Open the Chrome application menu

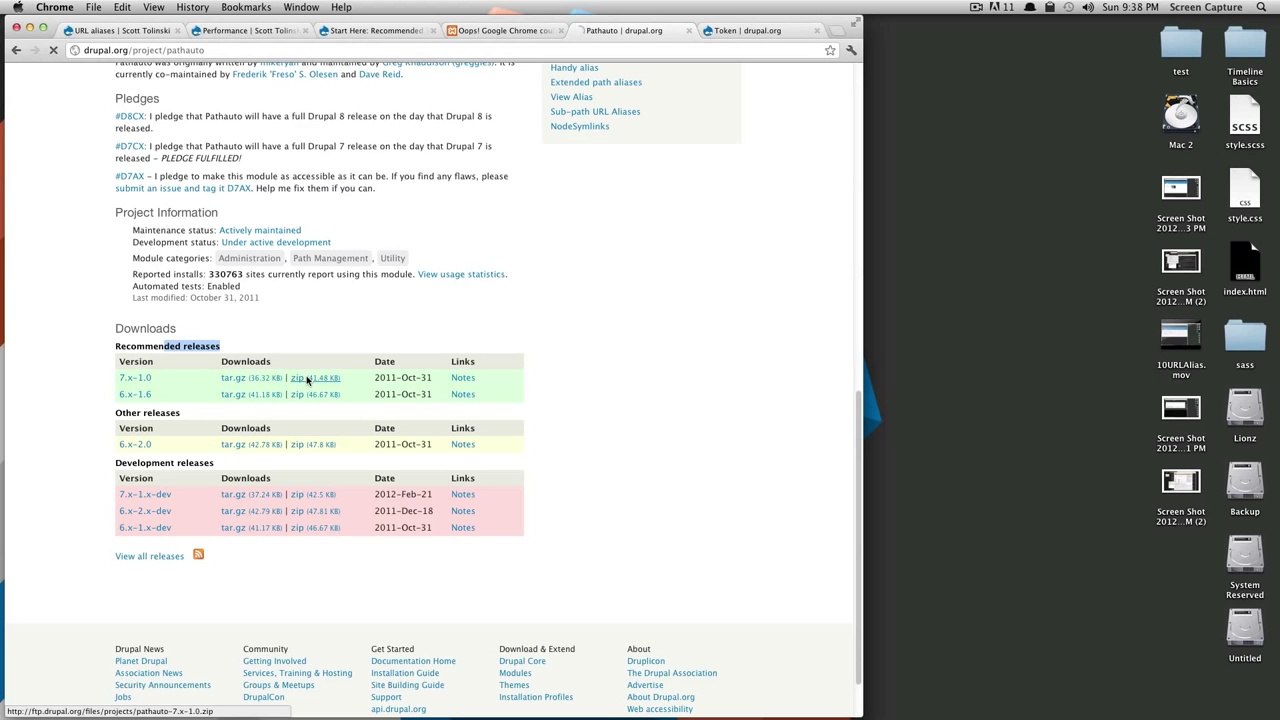point(55,7)
